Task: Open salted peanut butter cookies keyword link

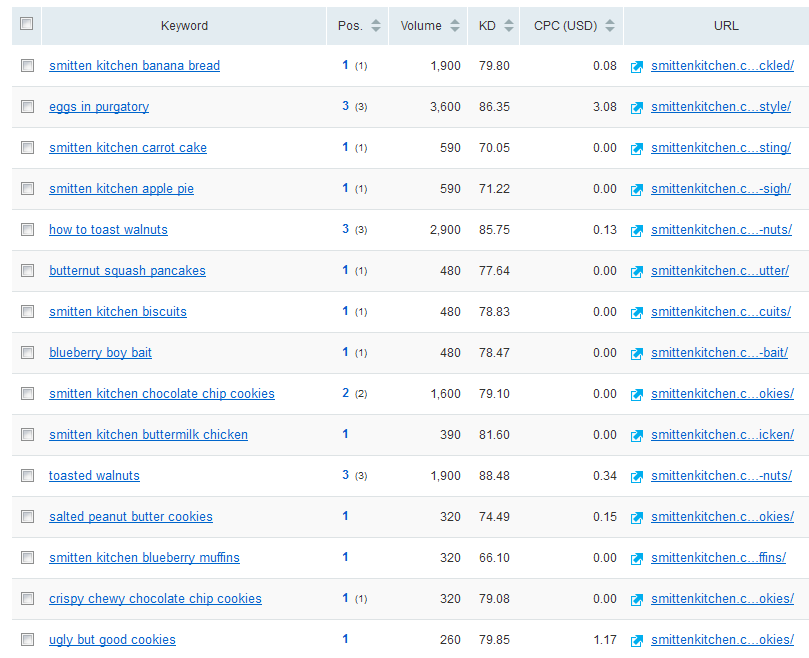Action: point(131,517)
